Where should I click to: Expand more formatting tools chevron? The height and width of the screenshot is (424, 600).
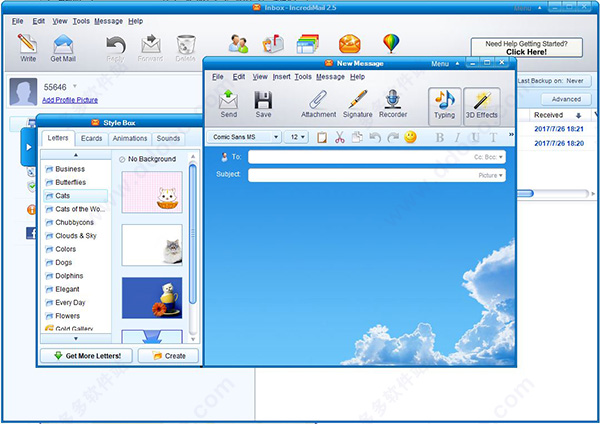pos(511,134)
